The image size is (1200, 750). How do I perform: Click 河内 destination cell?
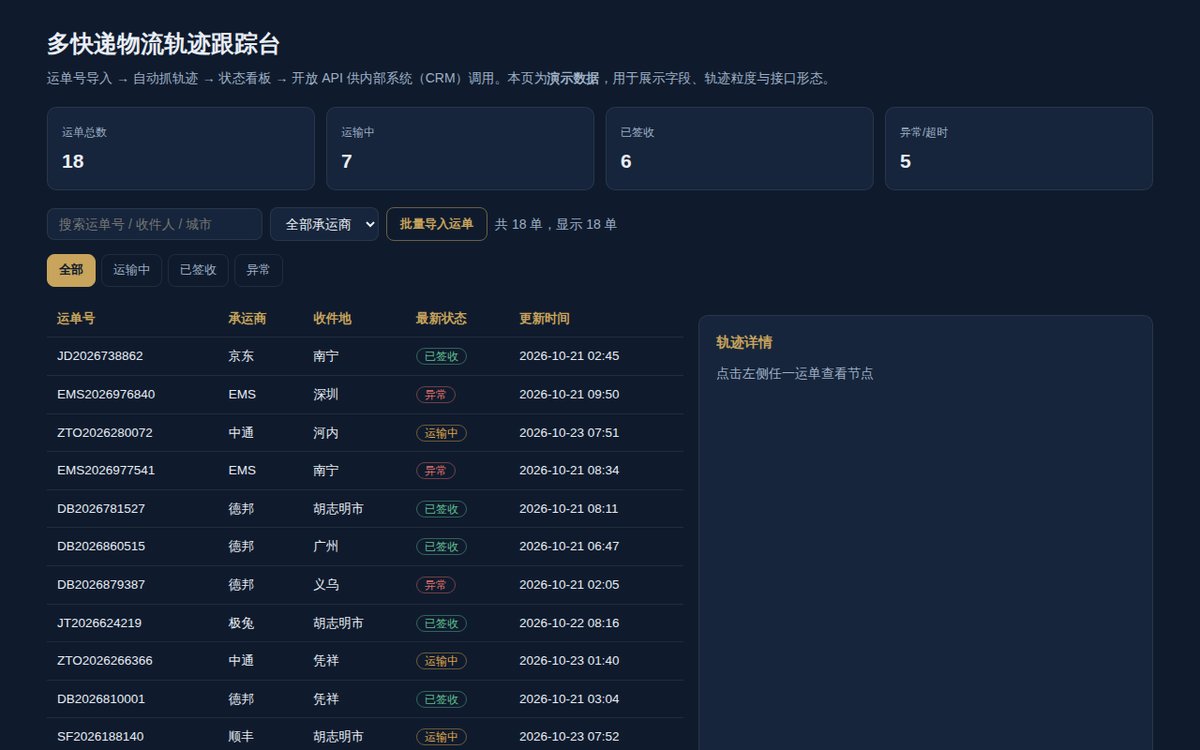coord(326,432)
